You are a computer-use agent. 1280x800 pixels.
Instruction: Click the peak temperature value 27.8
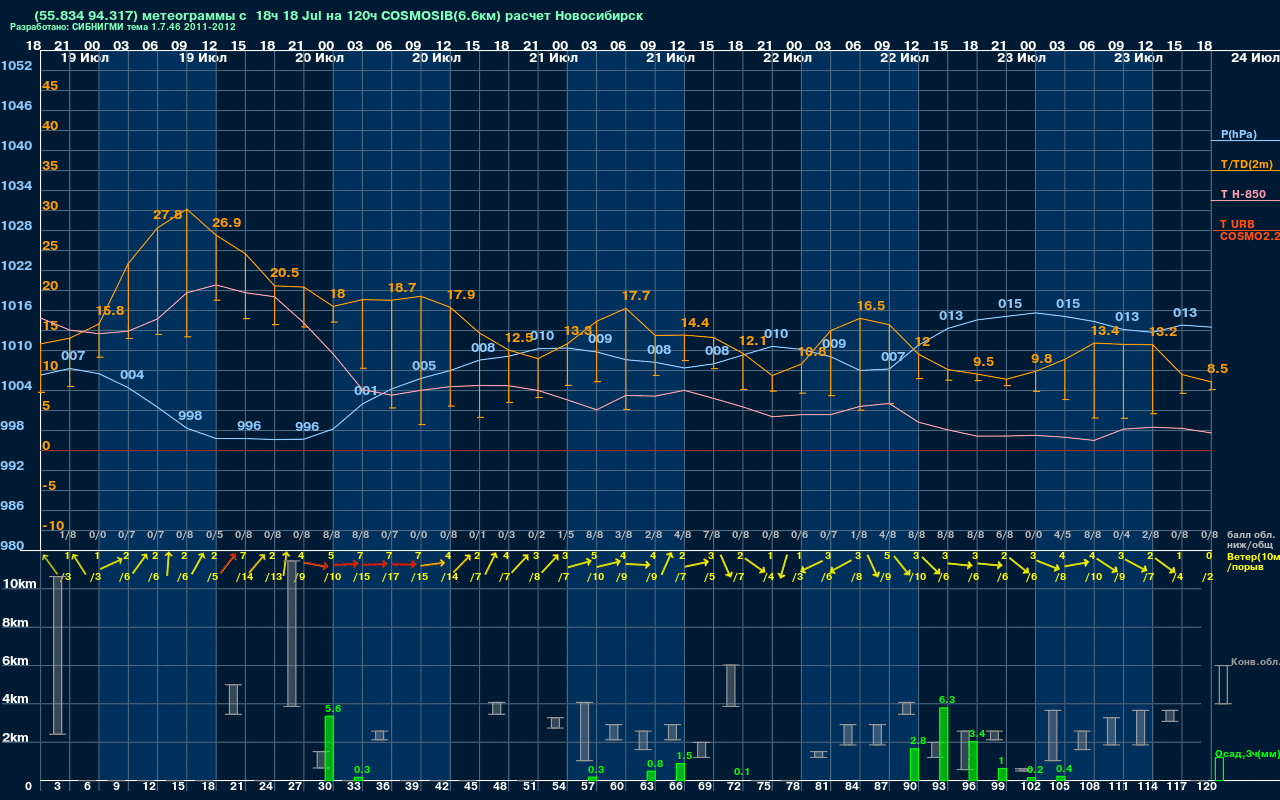tap(168, 215)
